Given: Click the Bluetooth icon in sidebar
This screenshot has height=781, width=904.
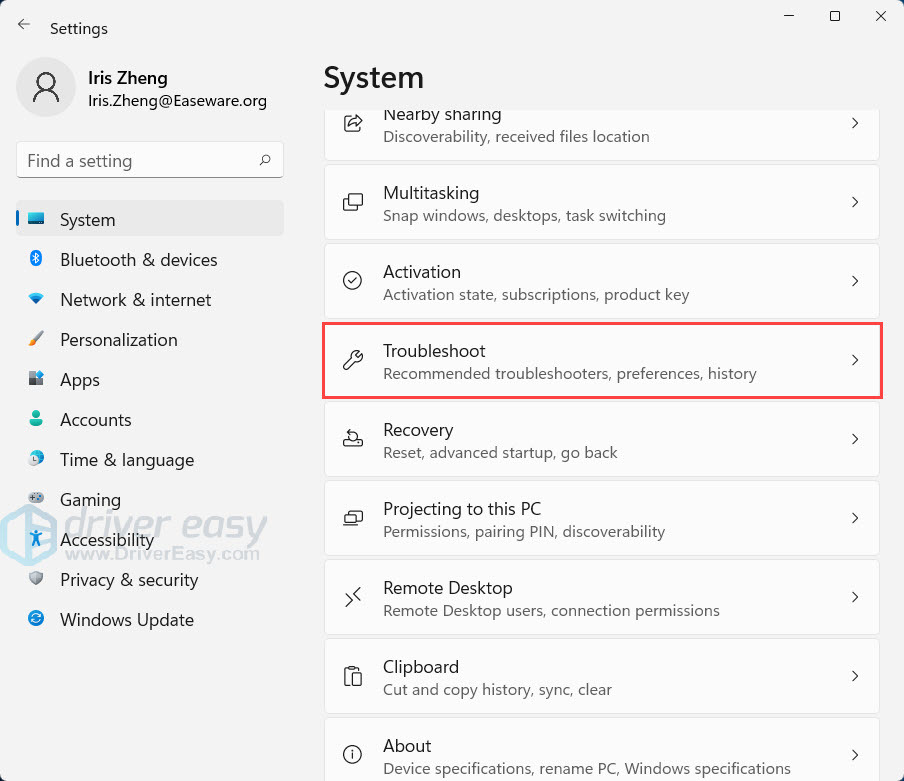Looking at the screenshot, I should coord(36,259).
